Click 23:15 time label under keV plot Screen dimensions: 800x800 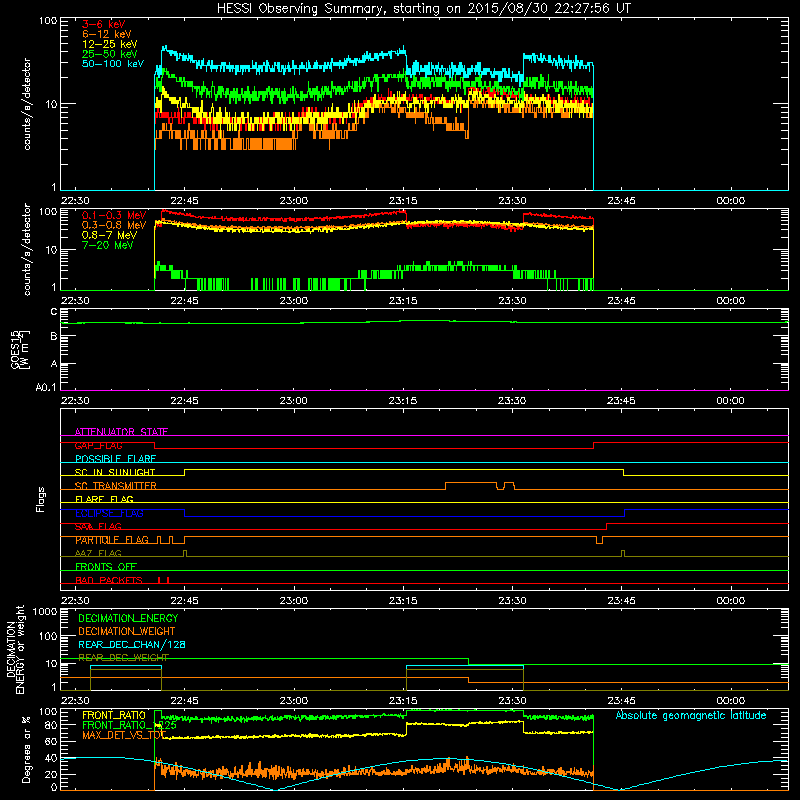tap(403, 201)
